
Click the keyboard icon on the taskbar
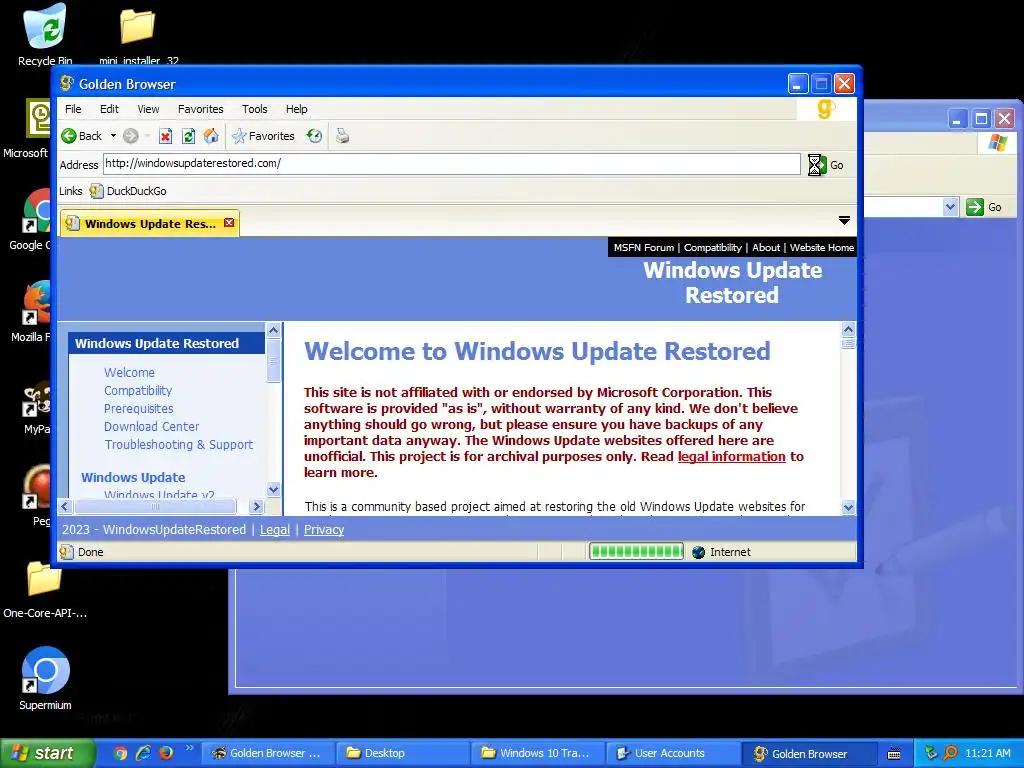[x=894, y=754]
